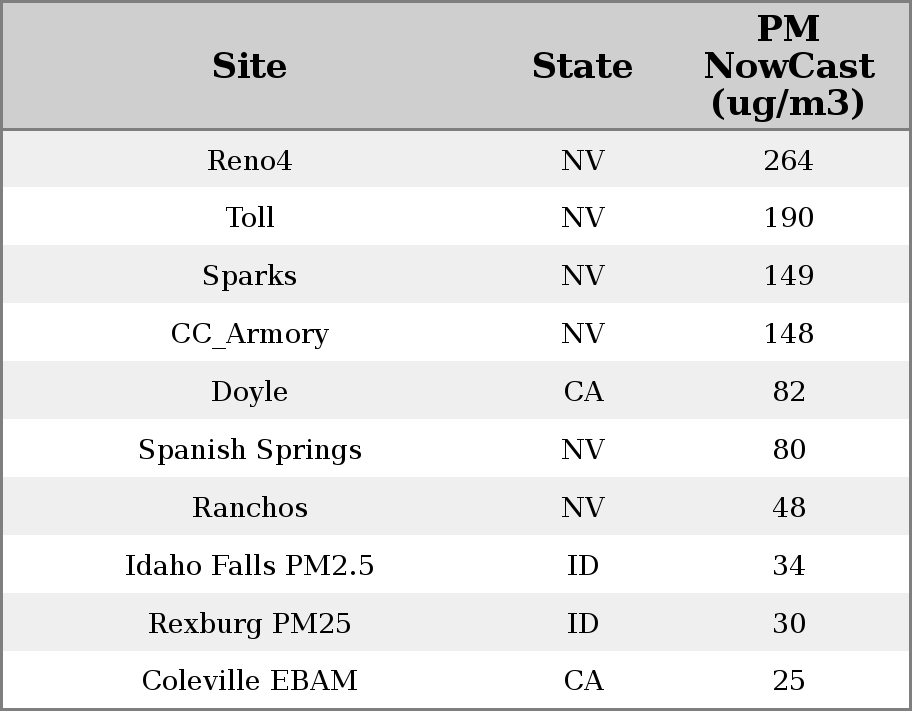Select the Rexburg PM25 site cell
912x711 pixels.
249,624
